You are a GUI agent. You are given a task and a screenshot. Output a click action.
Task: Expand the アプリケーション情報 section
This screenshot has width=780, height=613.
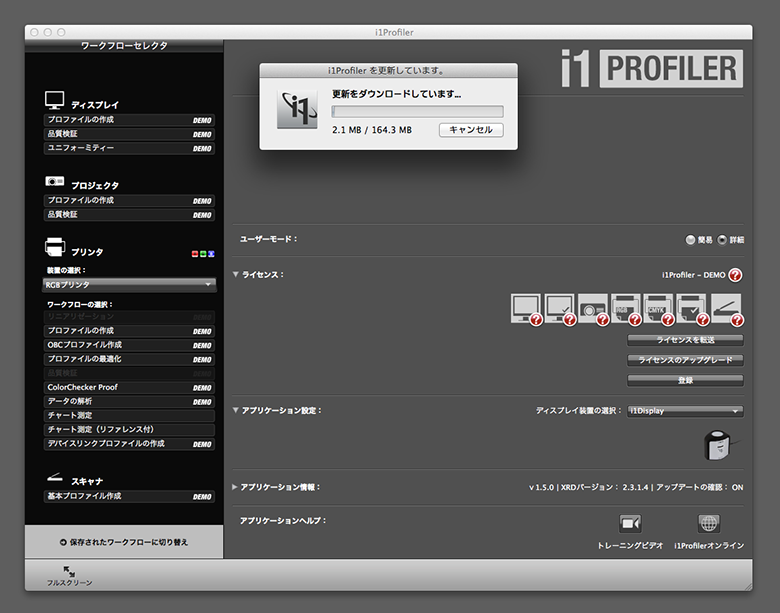236,487
